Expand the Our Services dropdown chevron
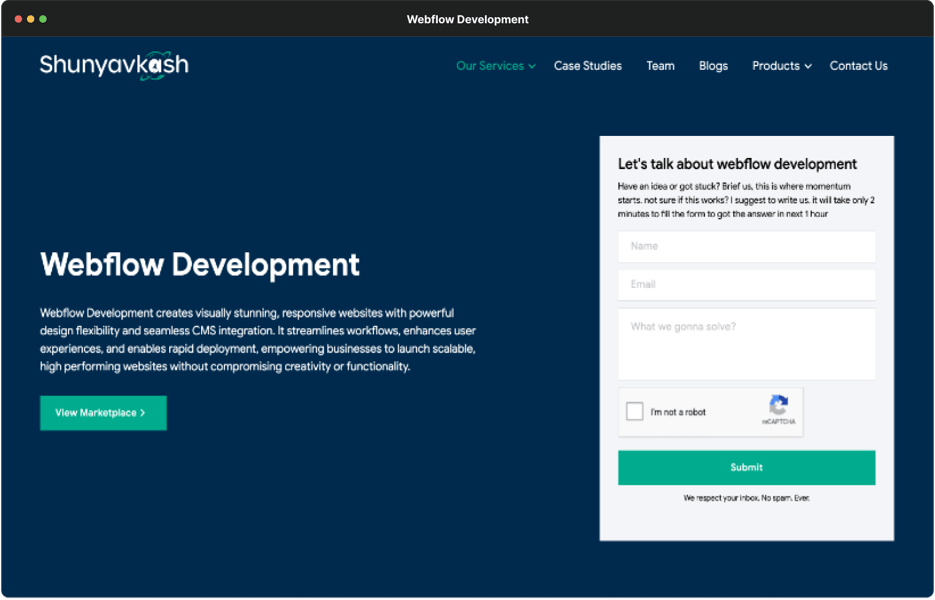935x600 pixels. coord(532,66)
